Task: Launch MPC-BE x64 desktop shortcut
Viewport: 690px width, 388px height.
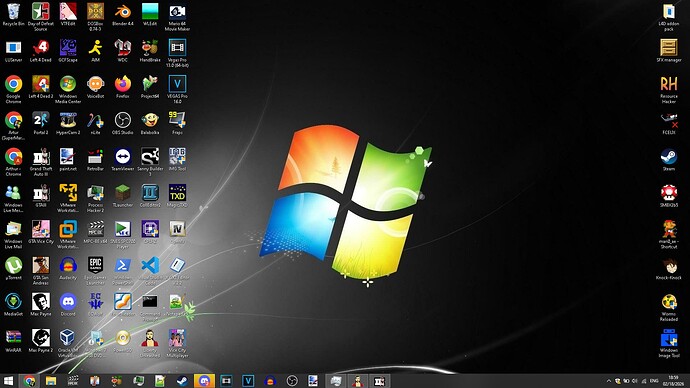Action: 95,232
